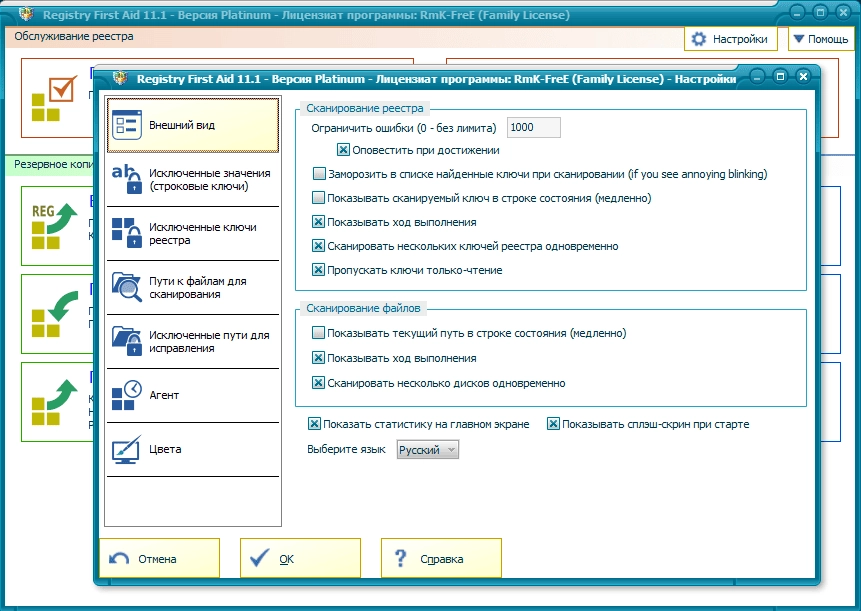Image resolution: width=861 pixels, height=611 pixels.
Task: Close the settings dialog
Action: click(x=803, y=76)
